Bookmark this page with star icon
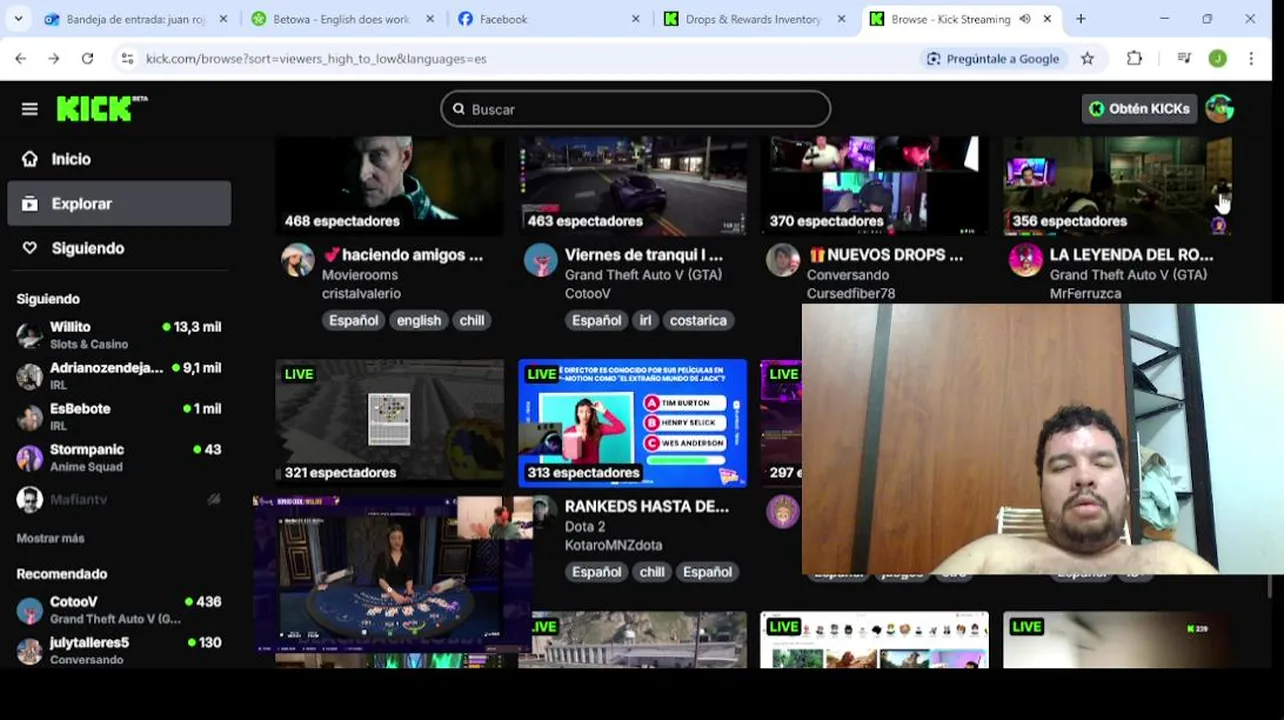The height and width of the screenshot is (720, 1284). (1087, 59)
